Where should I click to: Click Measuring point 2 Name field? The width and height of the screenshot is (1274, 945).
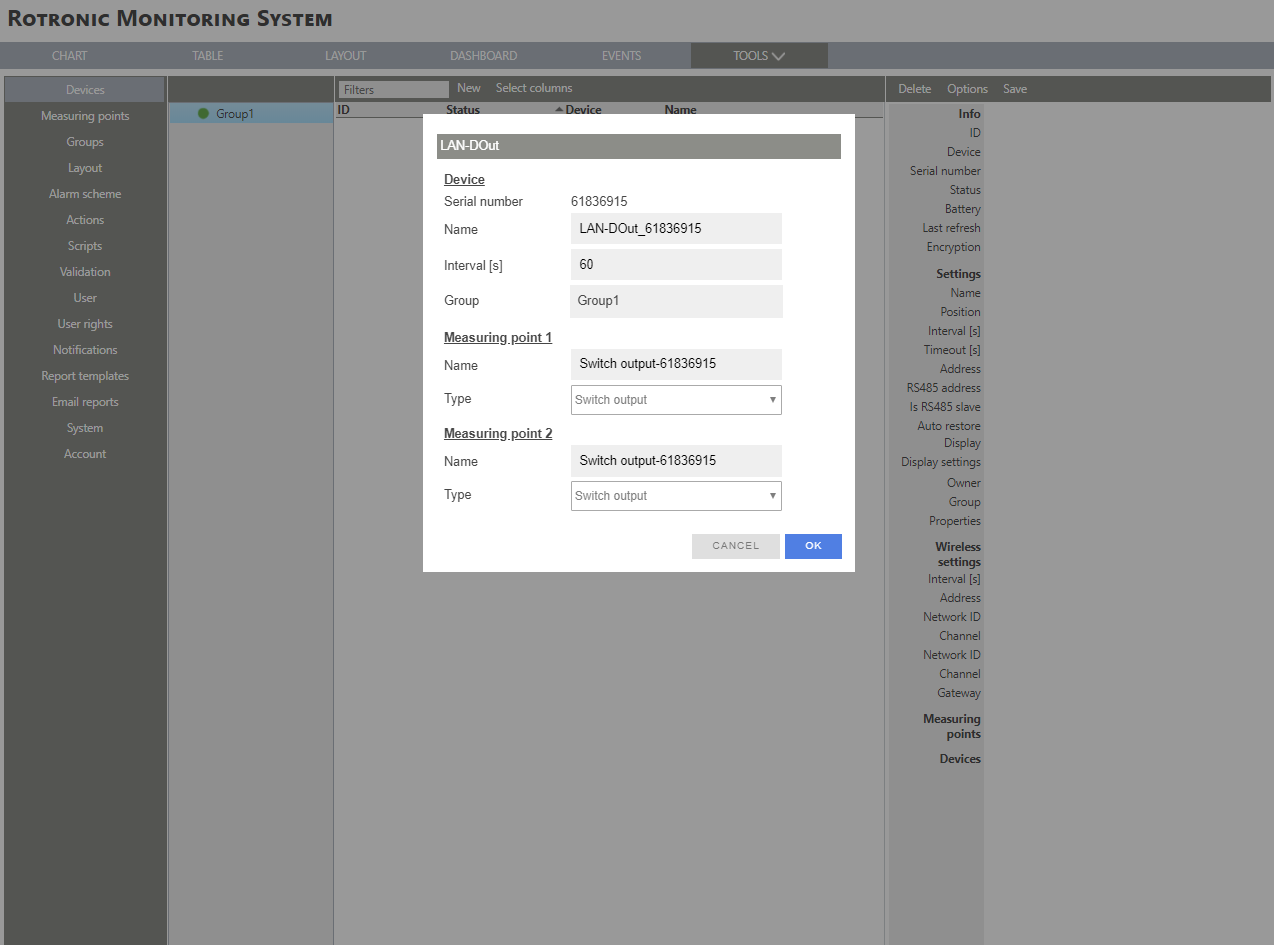676,461
